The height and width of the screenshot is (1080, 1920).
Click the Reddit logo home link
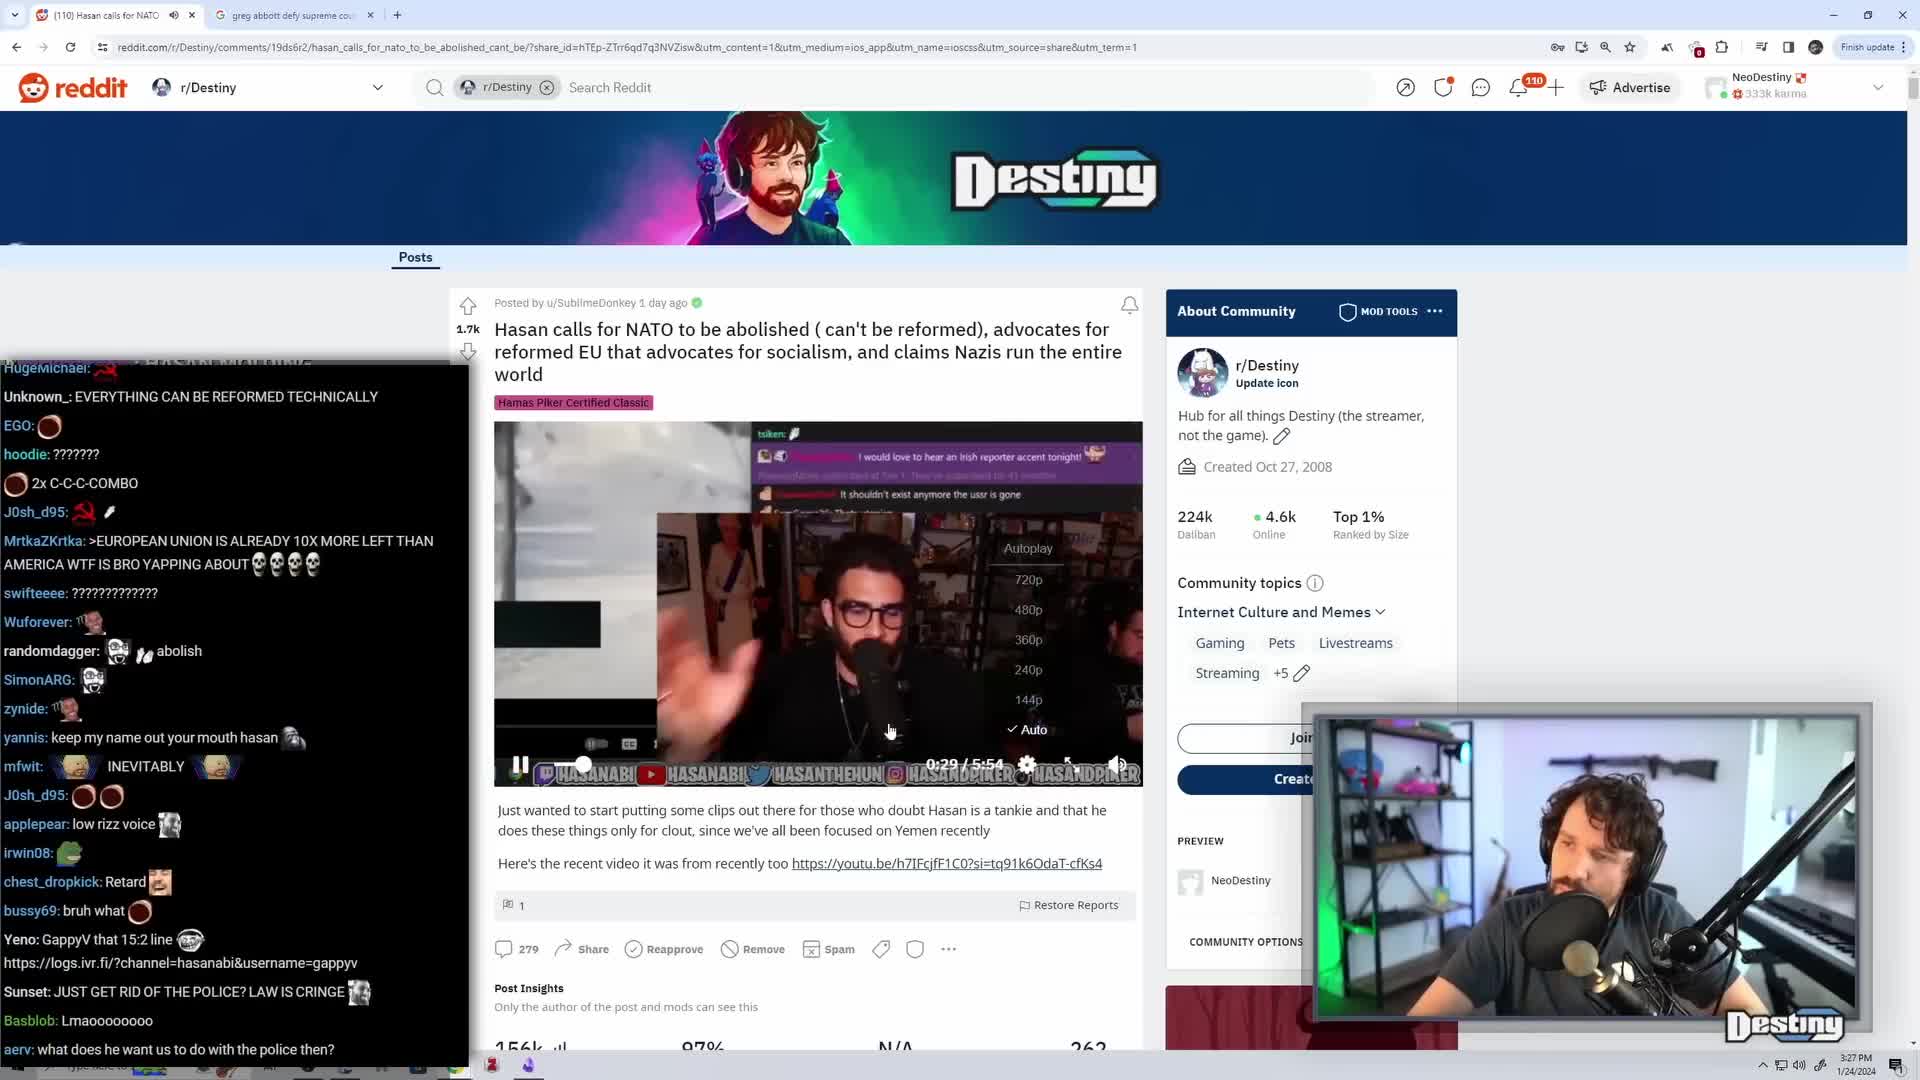(72, 88)
